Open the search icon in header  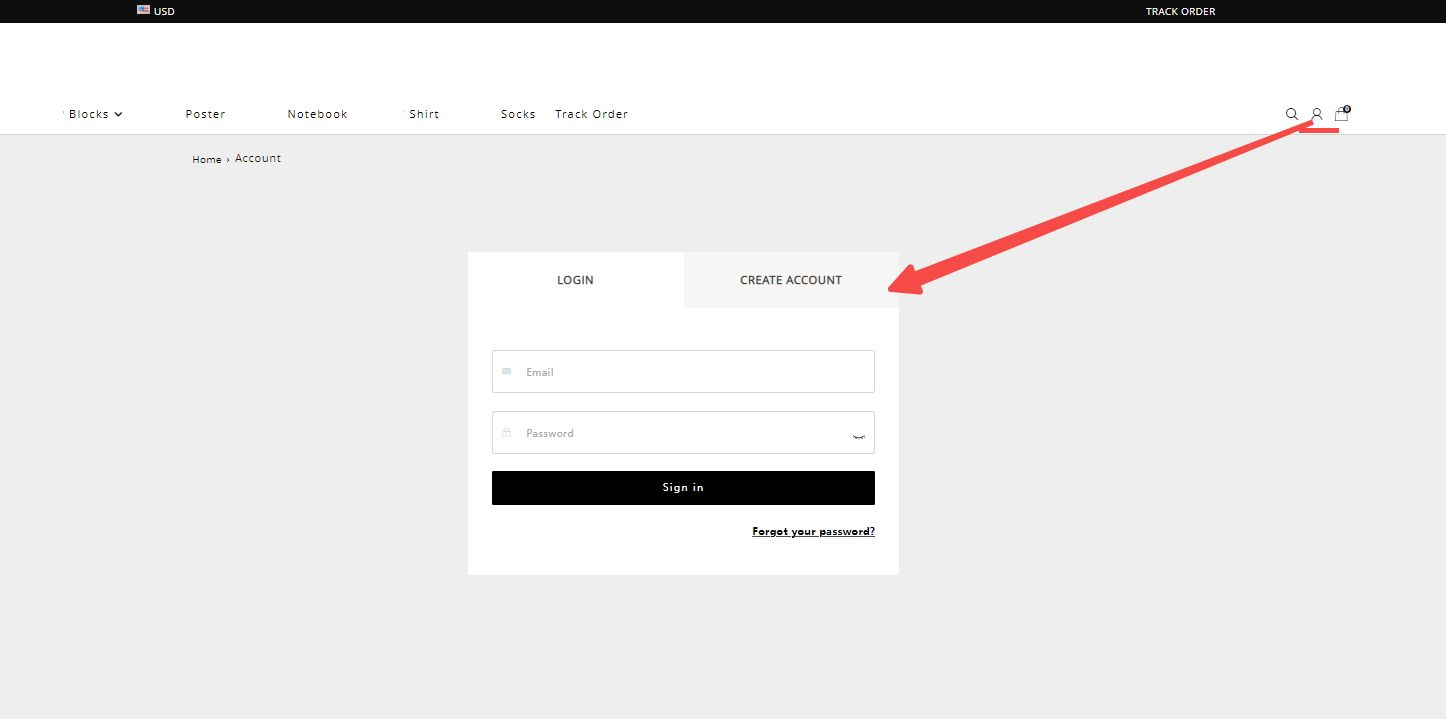pyautogui.click(x=1291, y=114)
